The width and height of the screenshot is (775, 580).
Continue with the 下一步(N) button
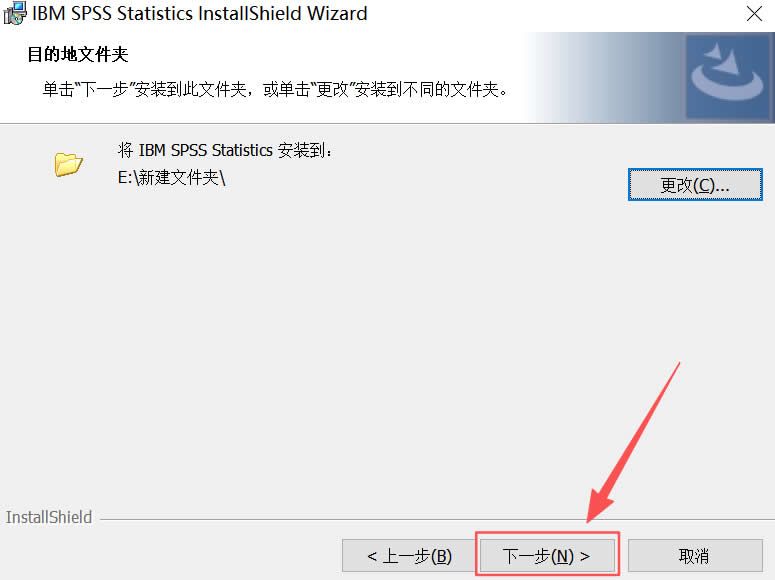[547, 555]
